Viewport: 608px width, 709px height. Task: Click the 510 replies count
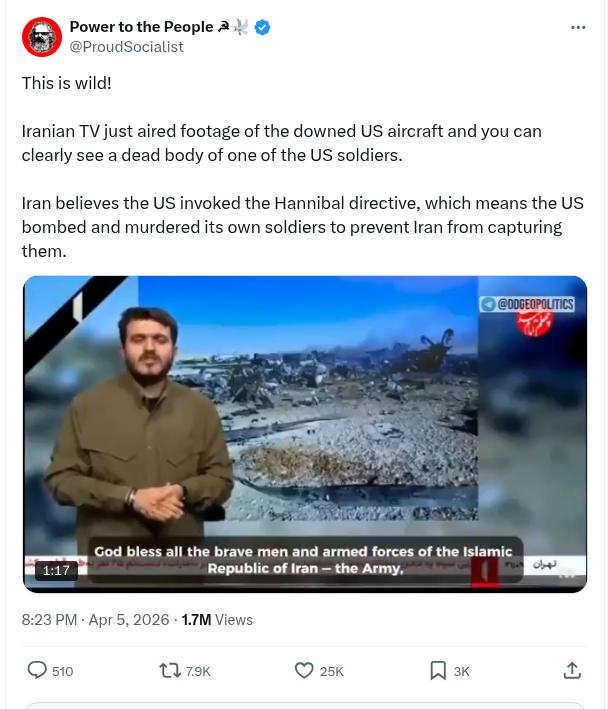click(62, 671)
